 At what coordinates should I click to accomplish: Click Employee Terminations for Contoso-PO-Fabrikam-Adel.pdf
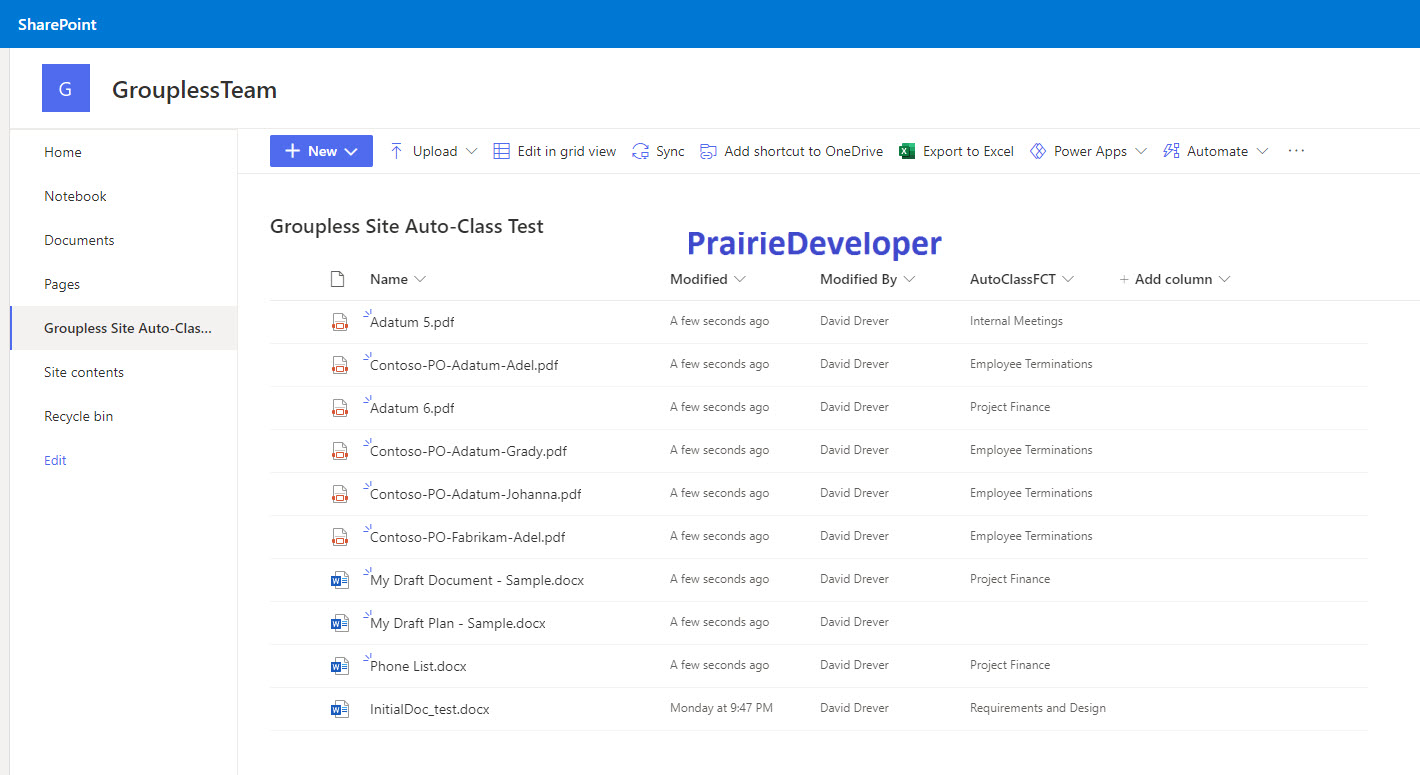[x=1031, y=536]
